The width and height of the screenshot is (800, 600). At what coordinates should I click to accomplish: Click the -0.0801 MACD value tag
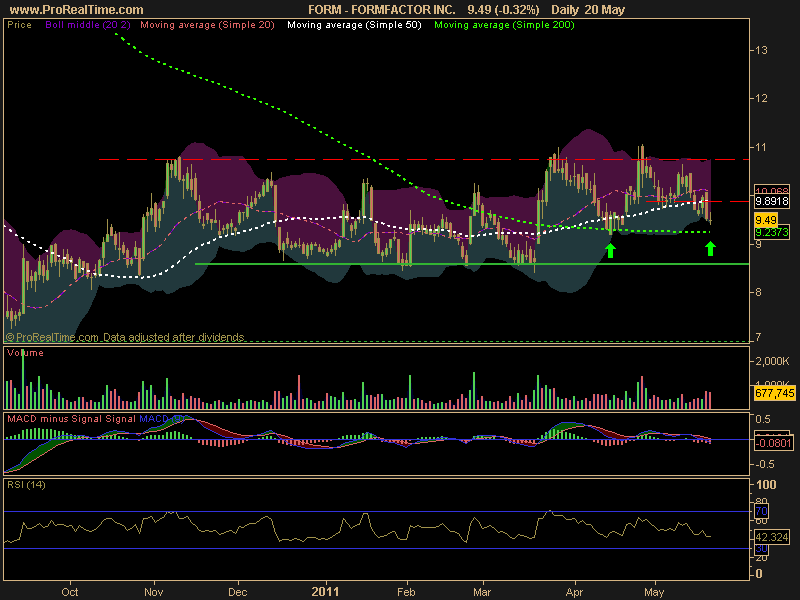773,443
